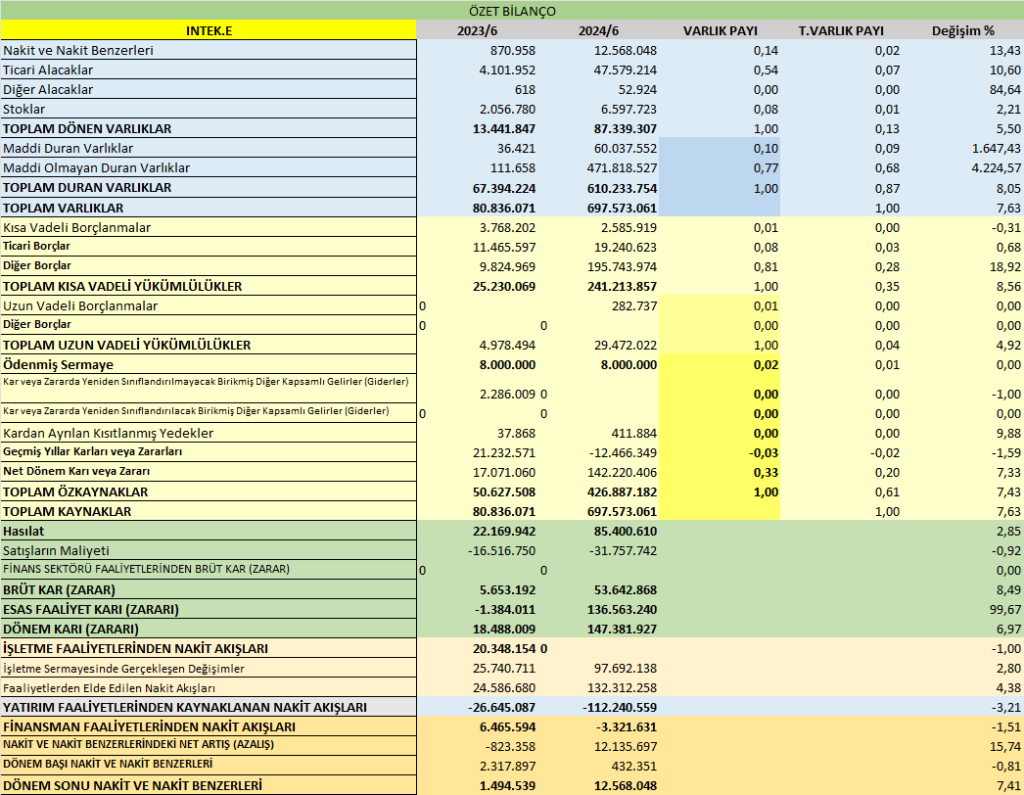Screen dimensions: 1024x795
Task: Click cell value 1.494.539
Action: click(507, 786)
